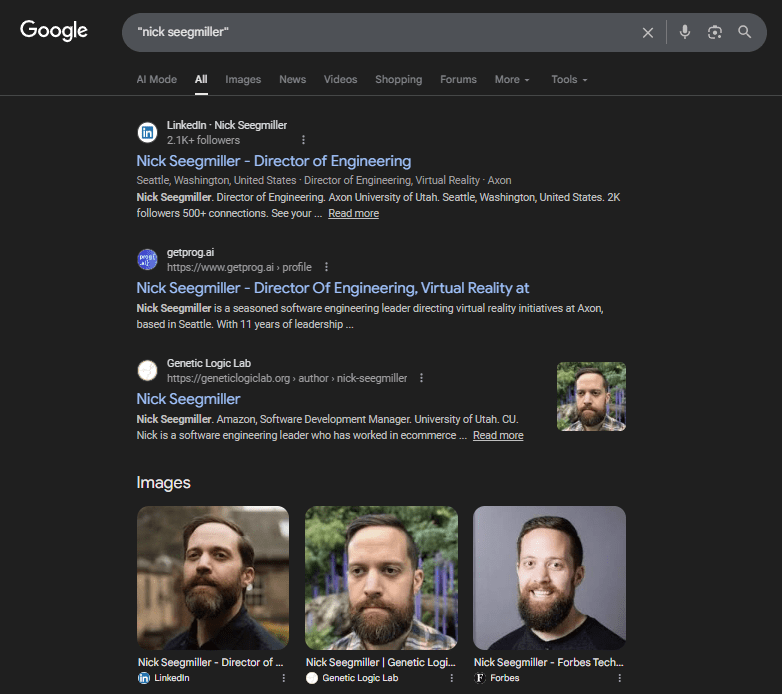Open the Google logo homepage

click(54, 31)
